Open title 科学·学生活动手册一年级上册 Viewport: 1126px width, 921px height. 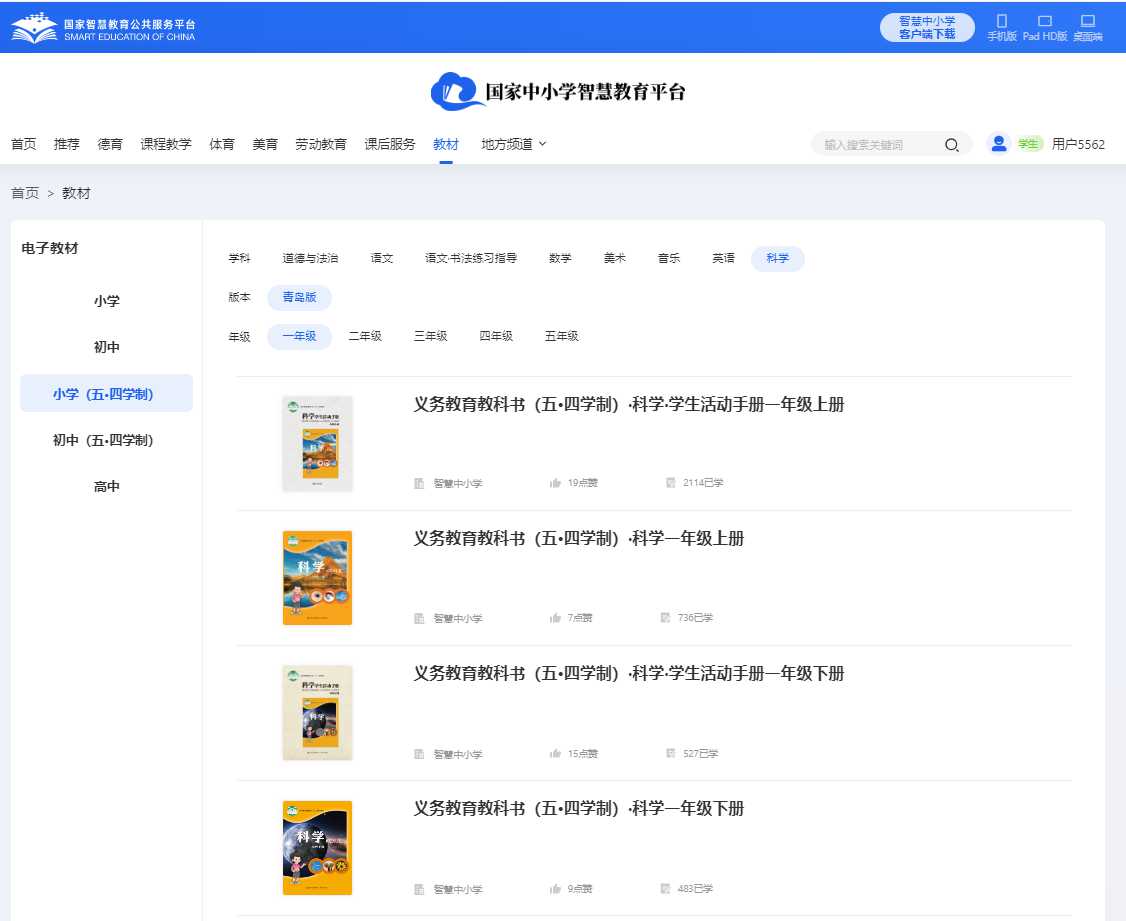point(628,405)
